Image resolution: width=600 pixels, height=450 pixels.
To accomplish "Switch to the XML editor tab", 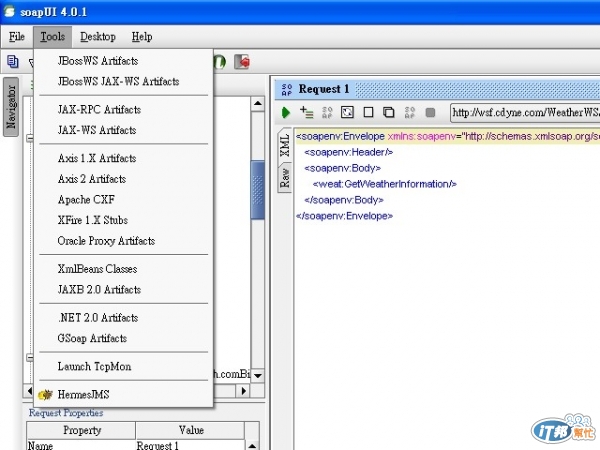I will (284, 145).
